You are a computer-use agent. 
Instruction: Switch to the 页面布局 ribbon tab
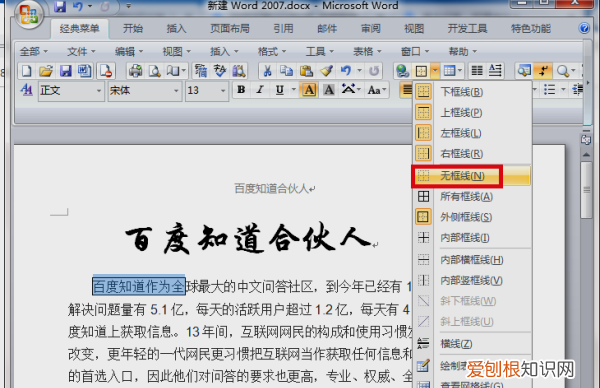[x=230, y=28]
